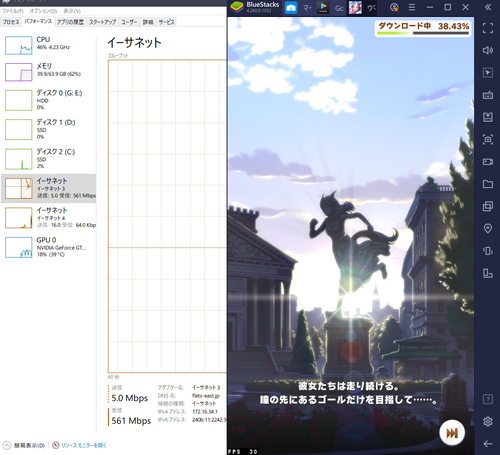Screen dimensions: 500x455
Task: Toggle the mouse cursor lock icon
Action: pyautogui.click(x=488, y=73)
